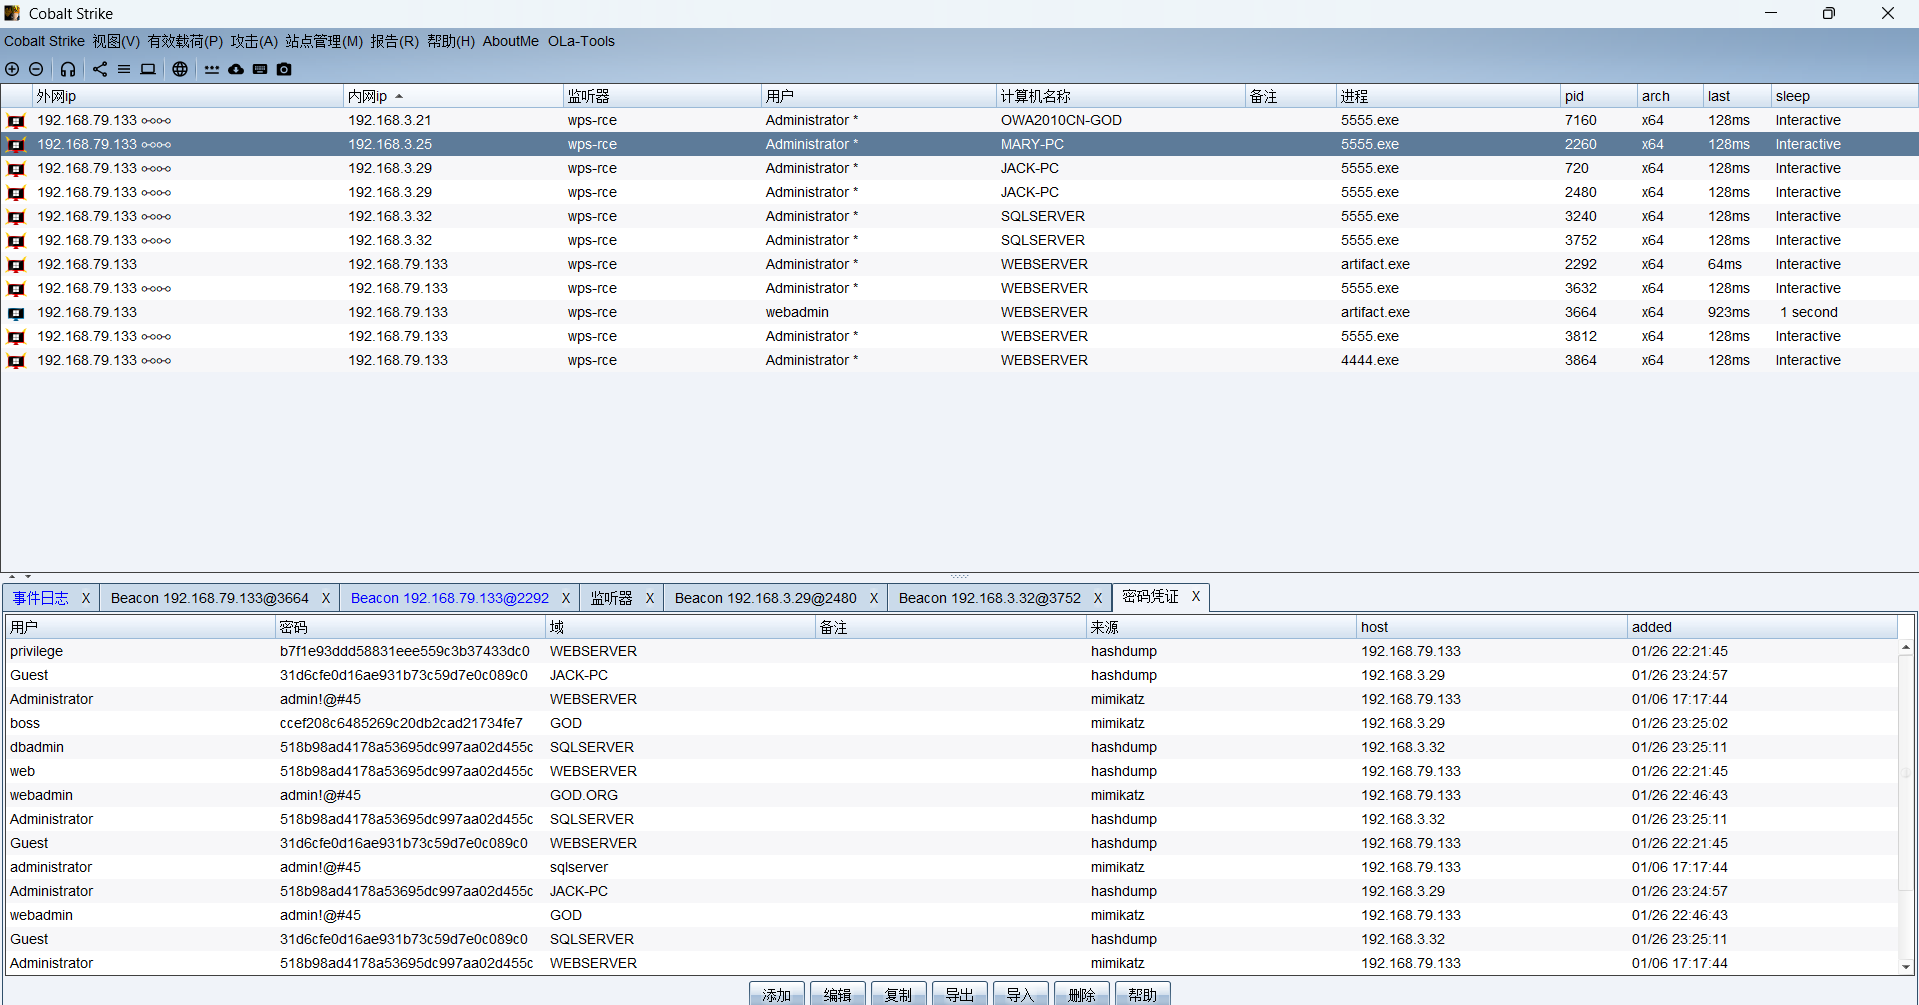This screenshot has width=1919, height=1005.
Task: Click the disconnect minus icon in toolbar
Action: pos(36,69)
